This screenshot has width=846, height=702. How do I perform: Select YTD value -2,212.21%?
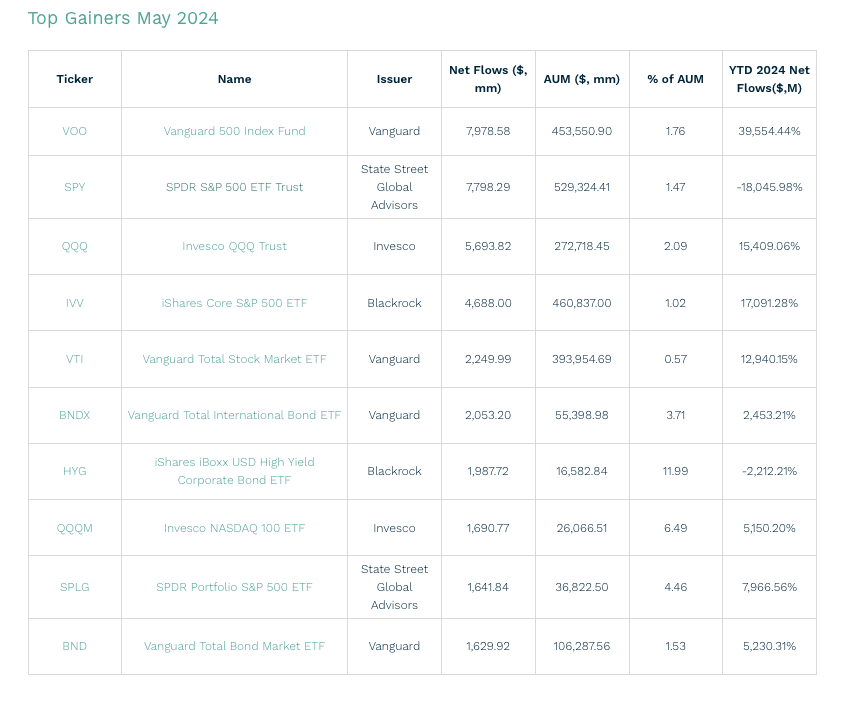(769, 472)
